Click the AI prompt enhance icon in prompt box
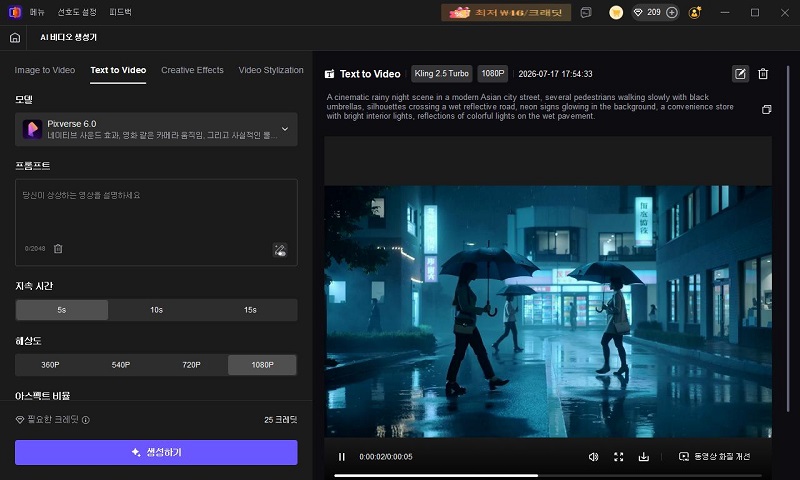800x480 pixels. pos(280,250)
